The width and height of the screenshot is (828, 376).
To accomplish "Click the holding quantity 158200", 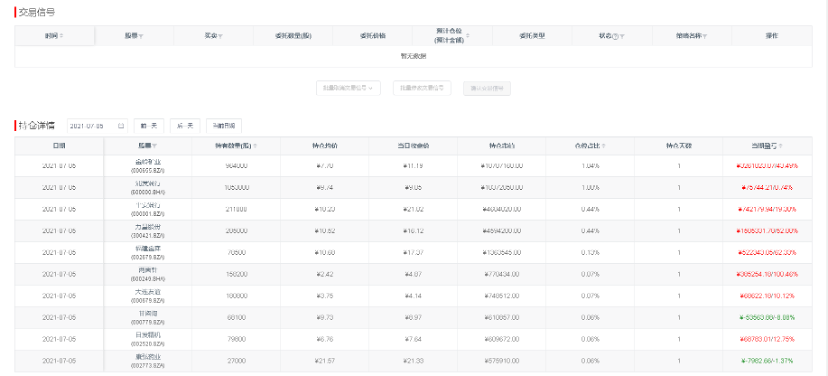I will (x=236, y=274).
